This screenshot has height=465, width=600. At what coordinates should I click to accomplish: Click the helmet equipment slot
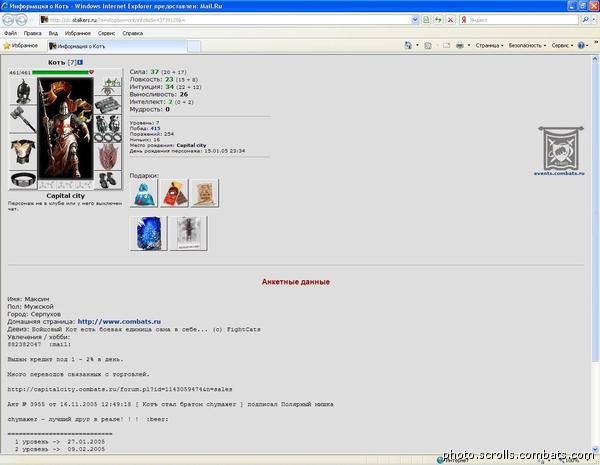(x=23, y=91)
